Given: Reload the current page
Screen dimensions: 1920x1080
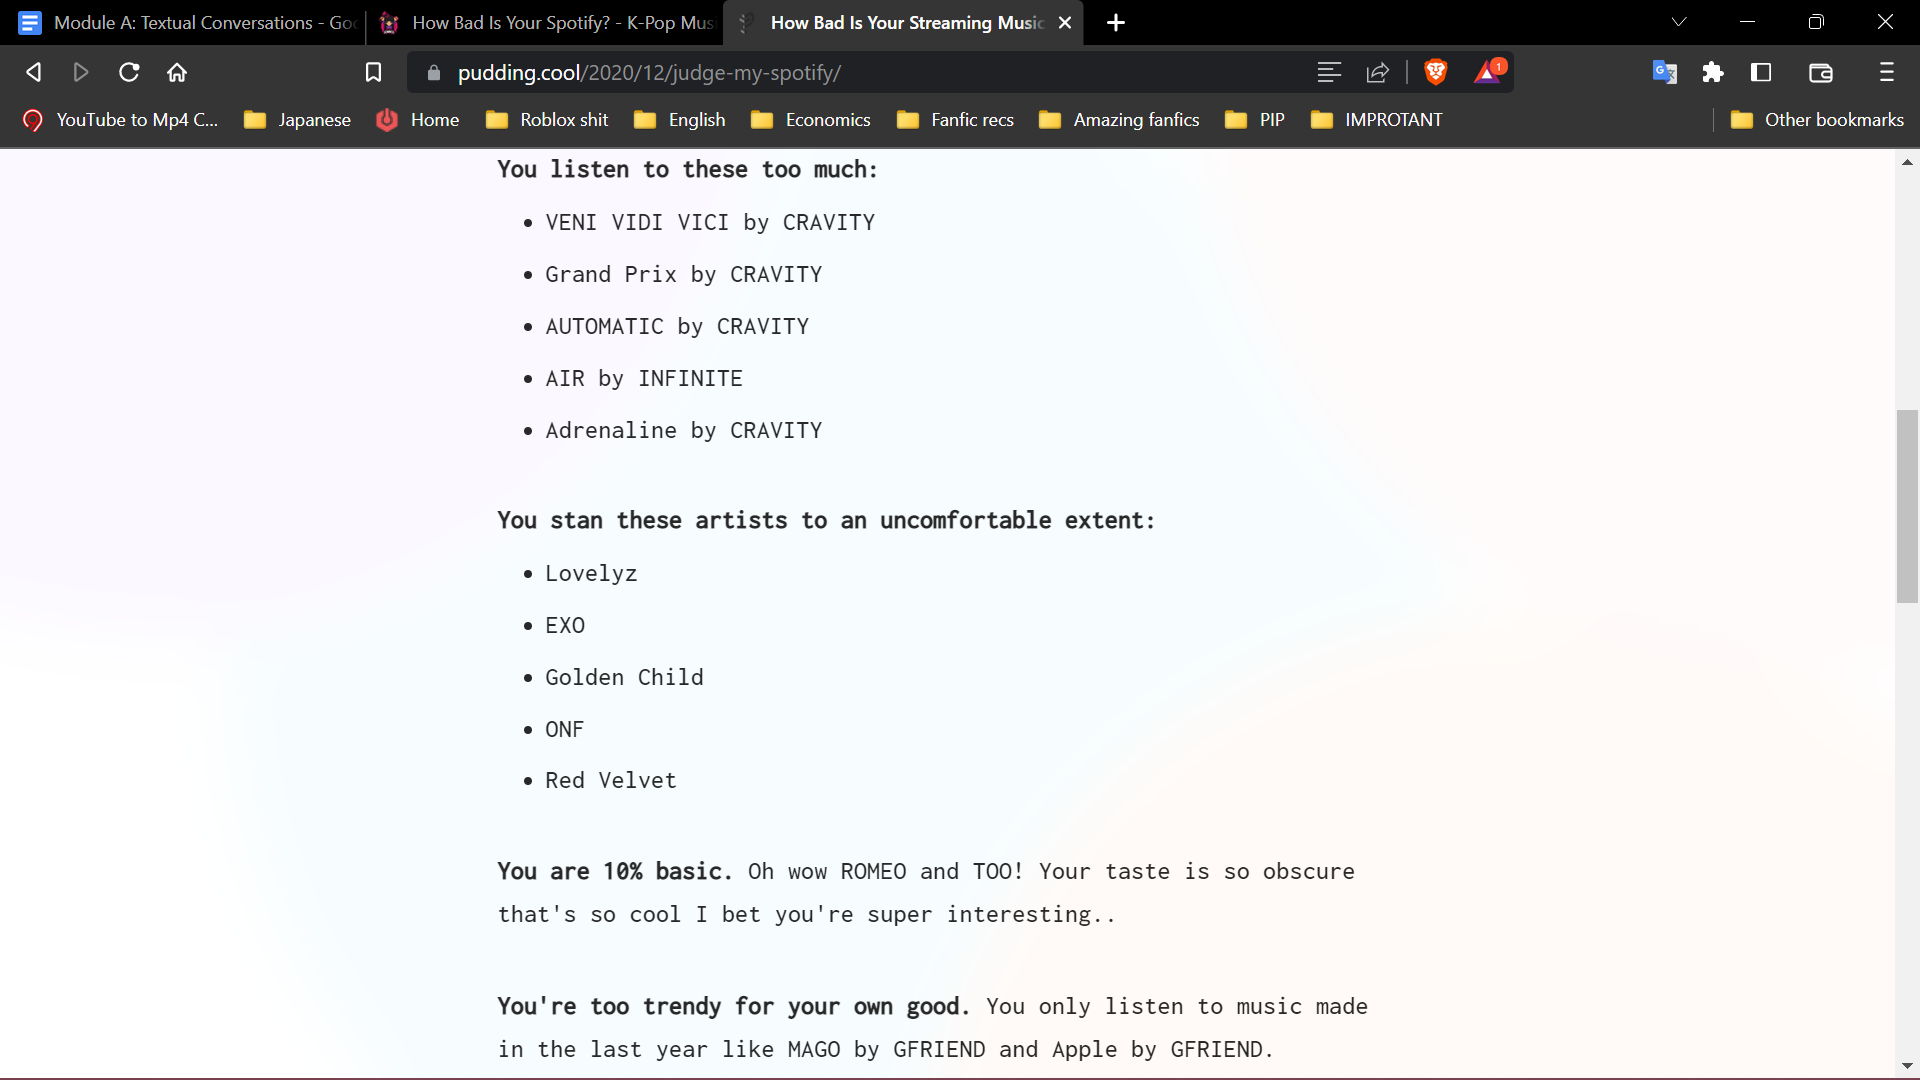Looking at the screenshot, I should coord(129,72).
